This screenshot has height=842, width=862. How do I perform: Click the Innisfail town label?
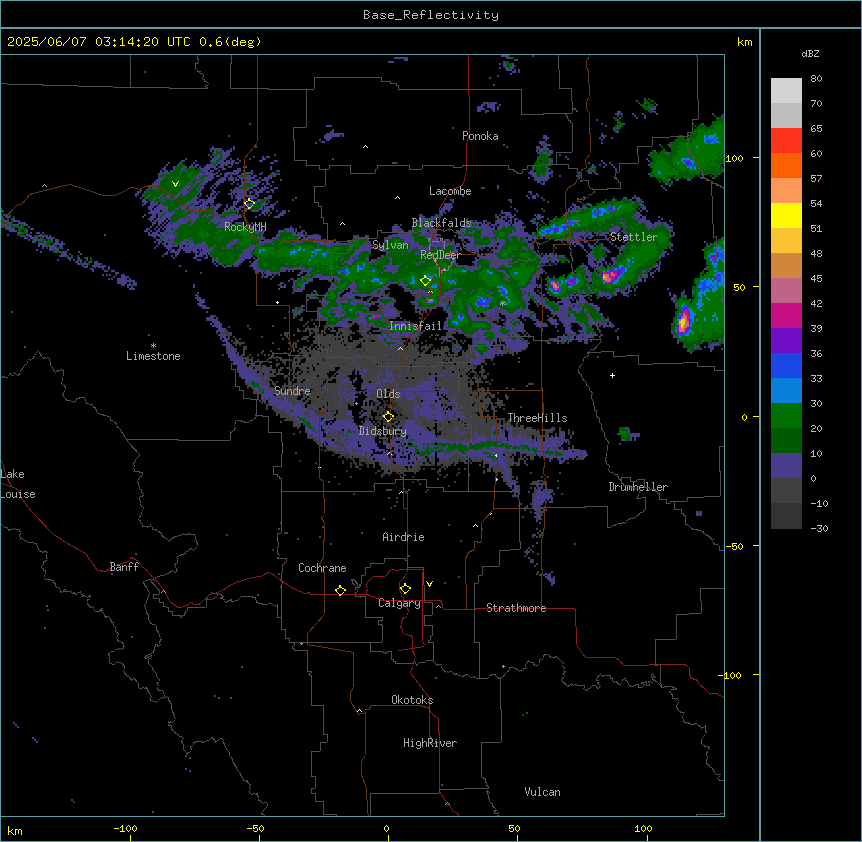coord(415,326)
